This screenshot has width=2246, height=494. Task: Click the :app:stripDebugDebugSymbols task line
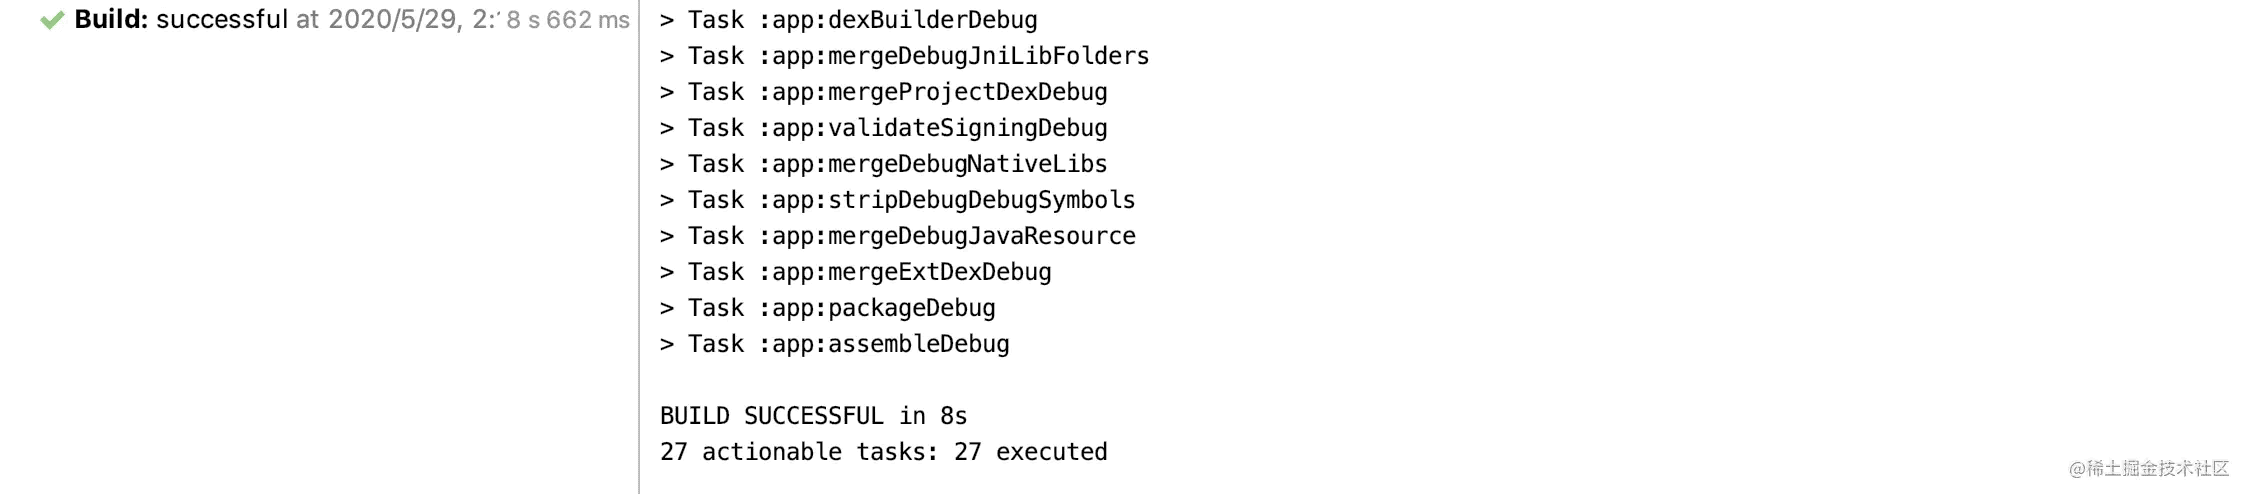click(897, 200)
